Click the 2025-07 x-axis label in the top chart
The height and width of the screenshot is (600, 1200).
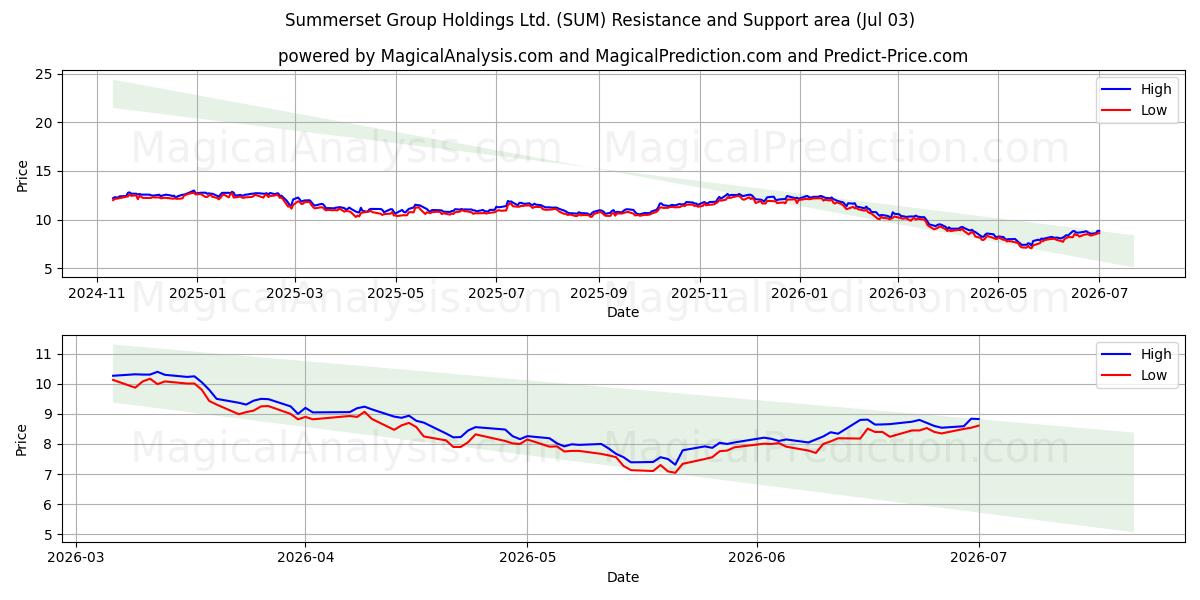[496, 294]
